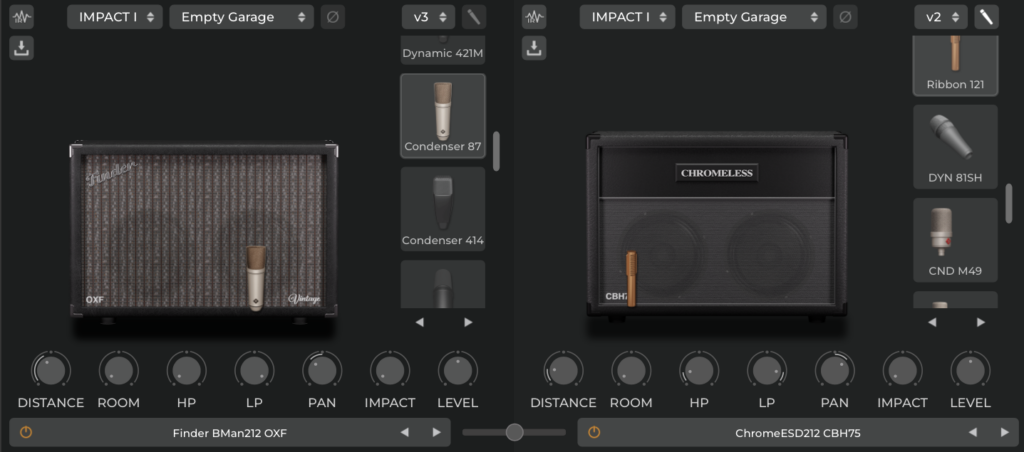The height and width of the screenshot is (452, 1024).
Task: Open the v2 version dropdown
Action: tap(941, 17)
